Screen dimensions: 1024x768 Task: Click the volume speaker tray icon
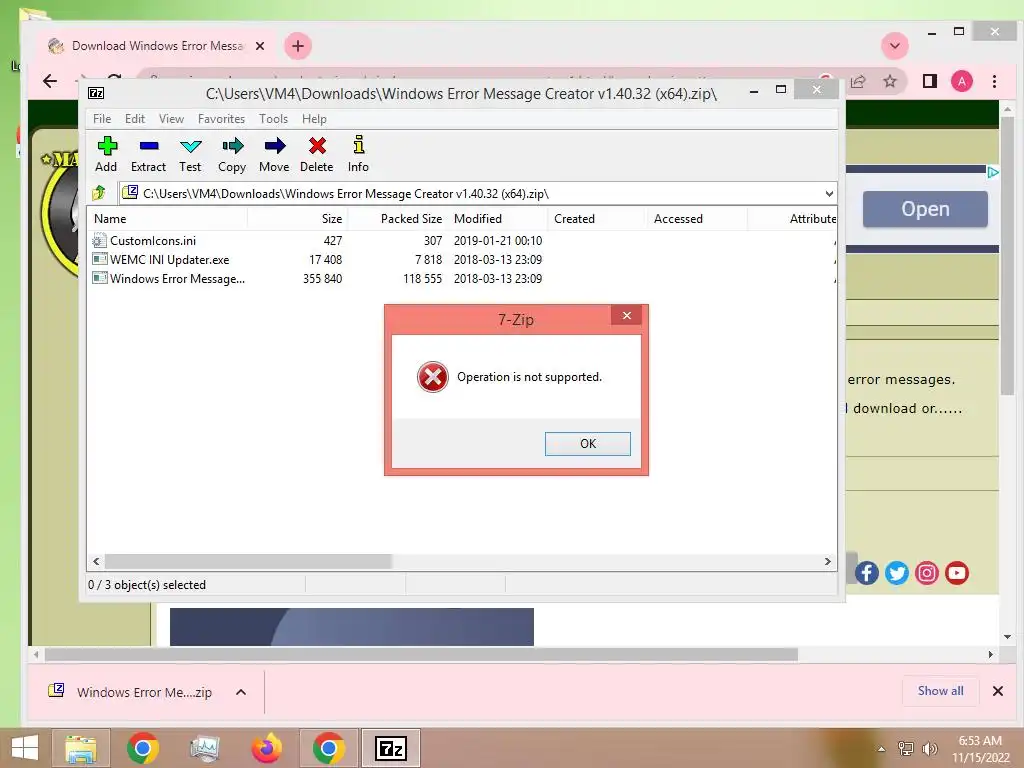pos(929,748)
